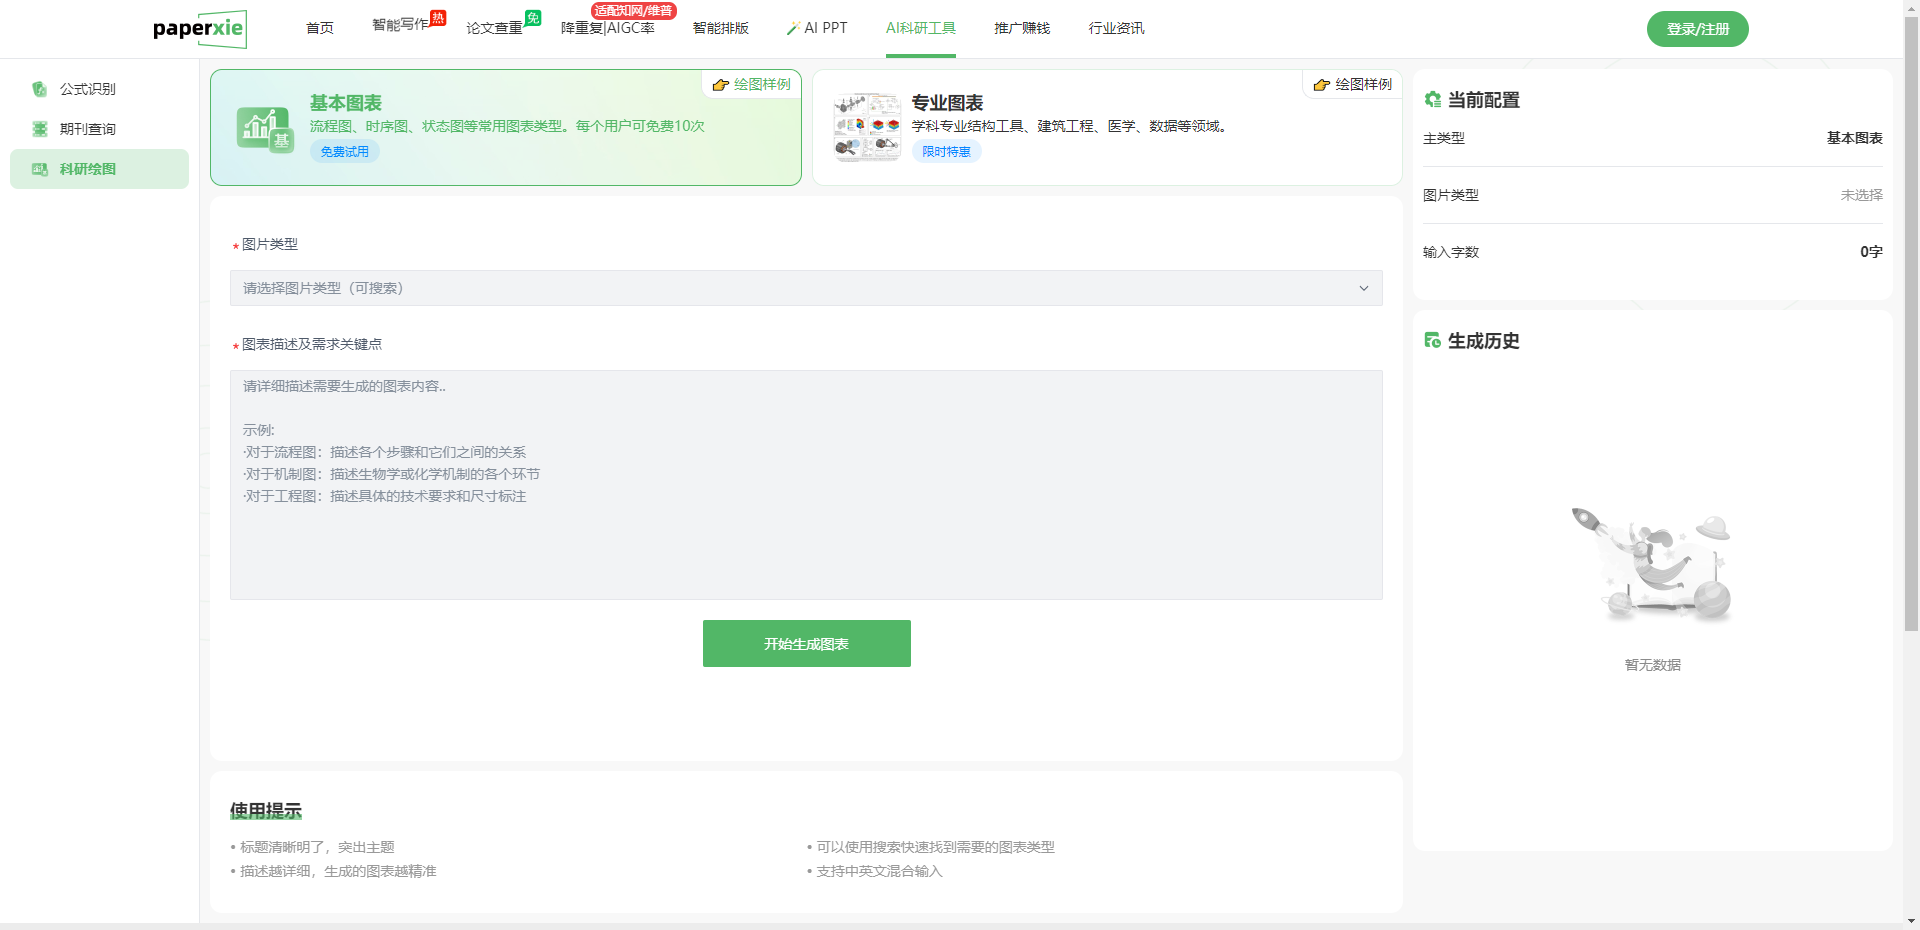Open 智能写作 from the navigation bar

400,25
